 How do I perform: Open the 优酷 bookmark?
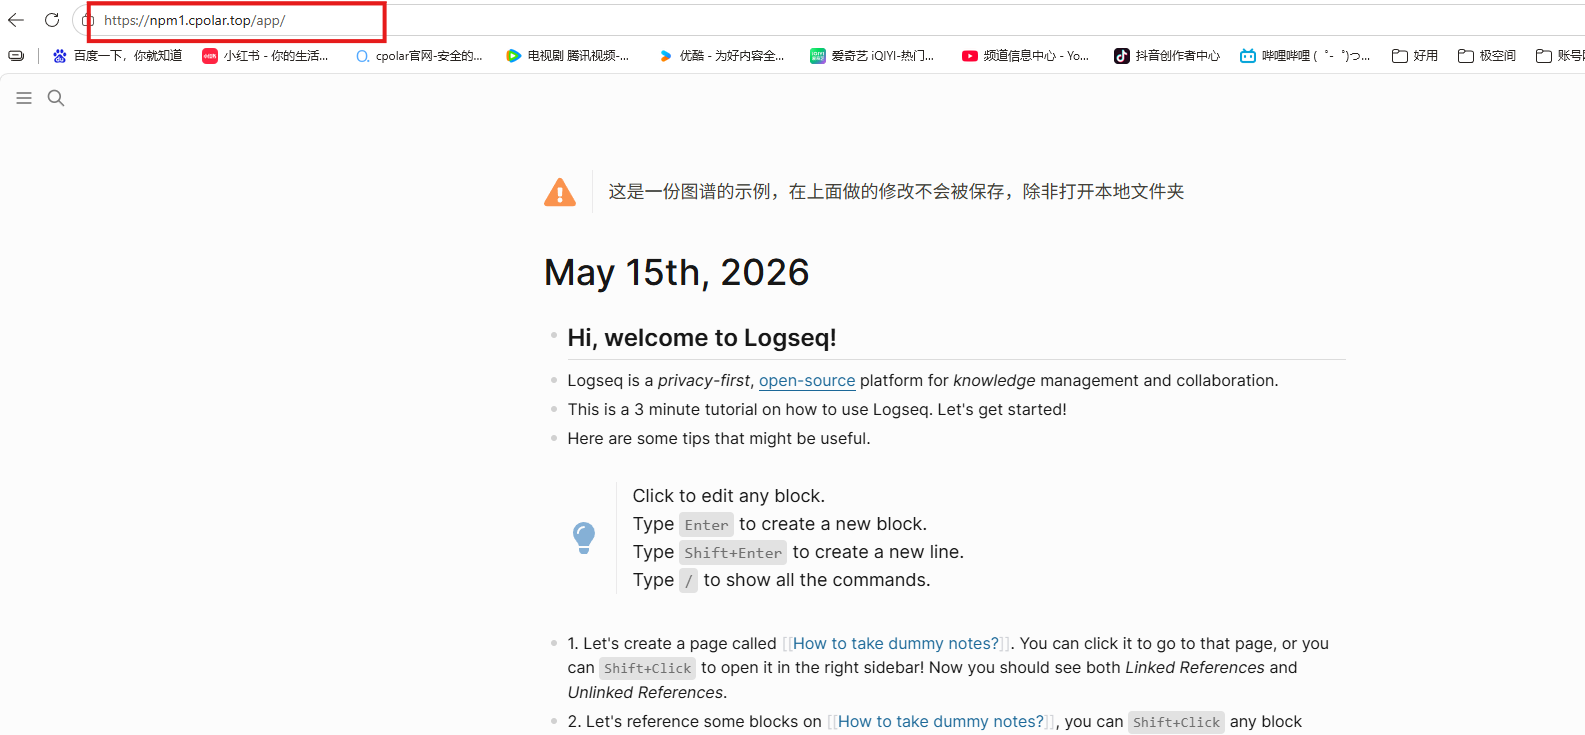click(721, 56)
